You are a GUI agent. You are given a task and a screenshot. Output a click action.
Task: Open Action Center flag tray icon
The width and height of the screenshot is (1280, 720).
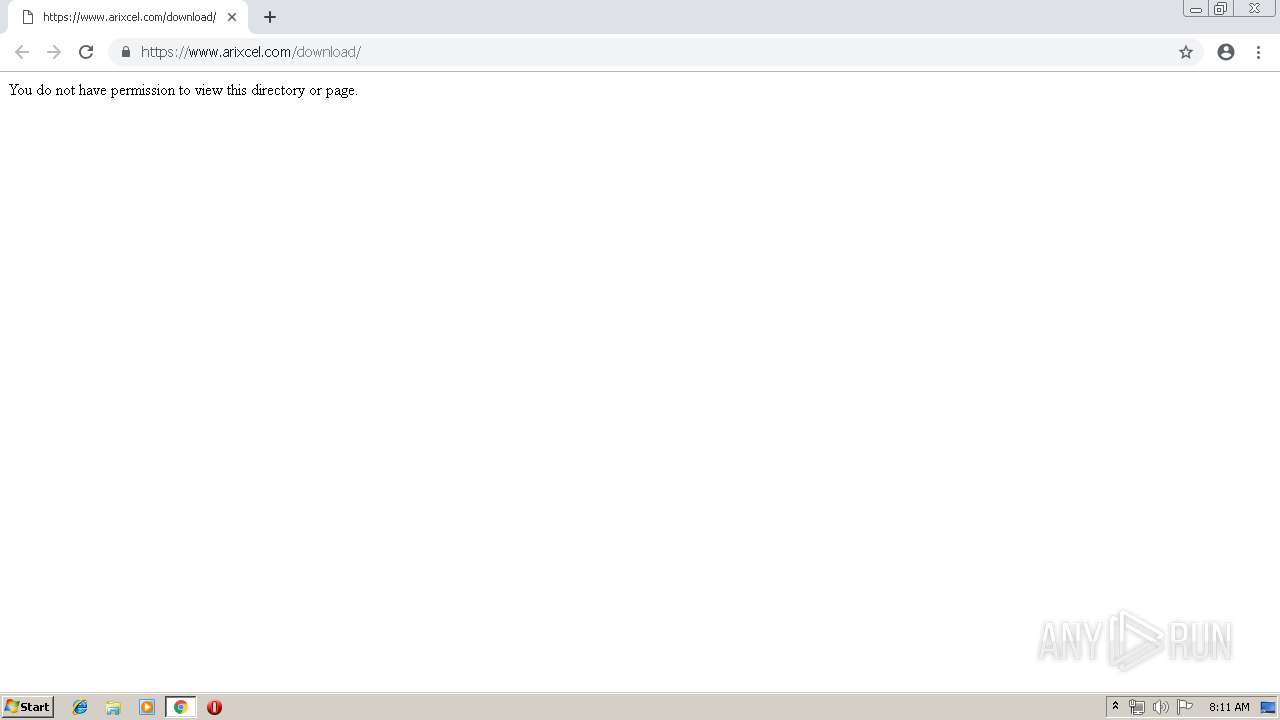pyautogui.click(x=1185, y=707)
